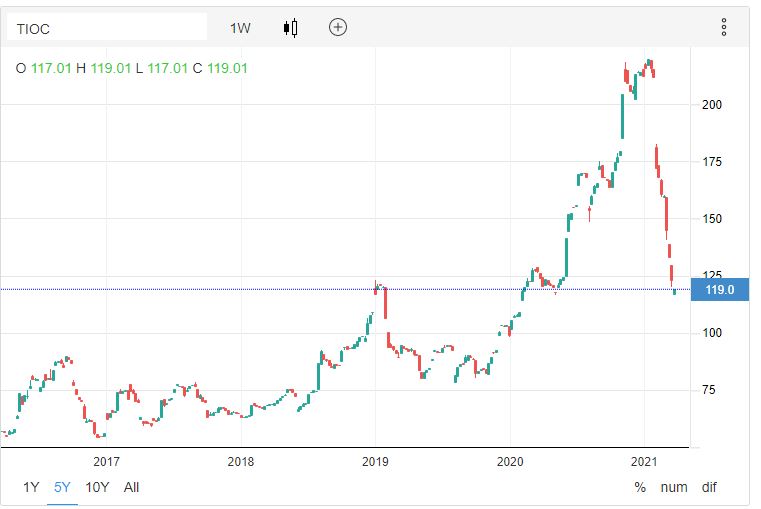Toggle dif scale mode
Viewport: 761px width, 509px height.
coord(709,487)
